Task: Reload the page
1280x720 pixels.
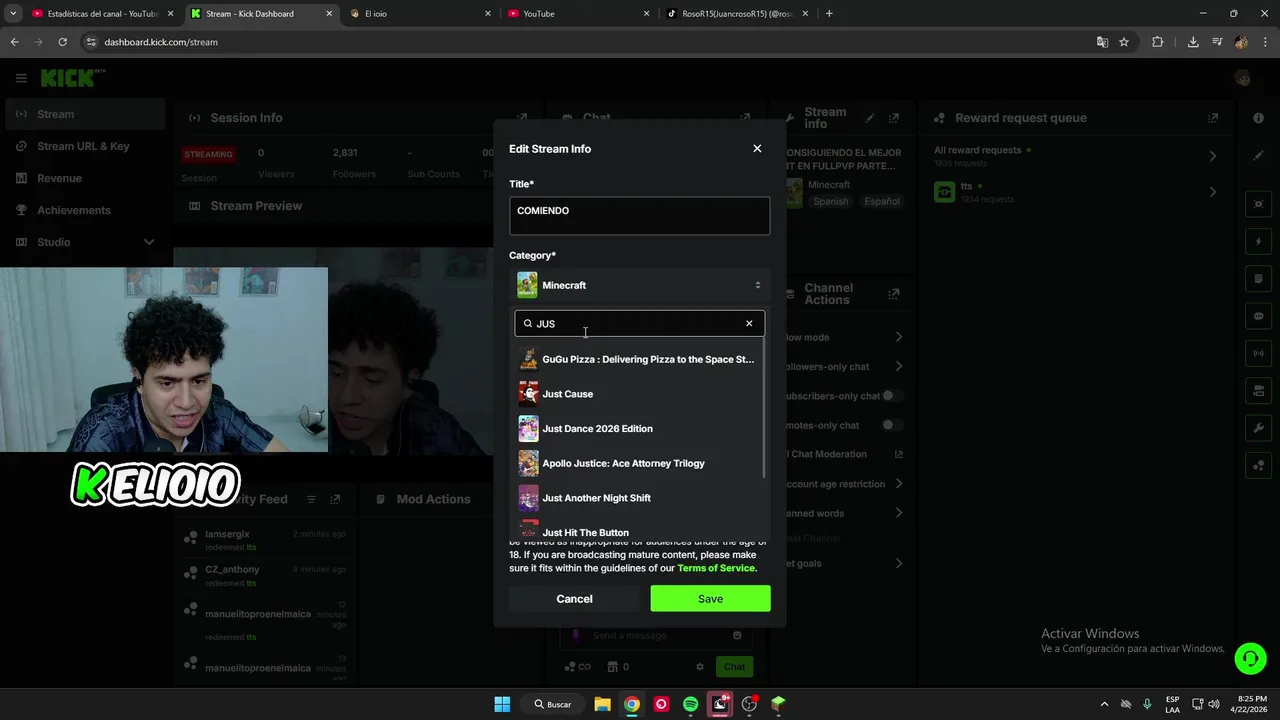Action: 62,42
